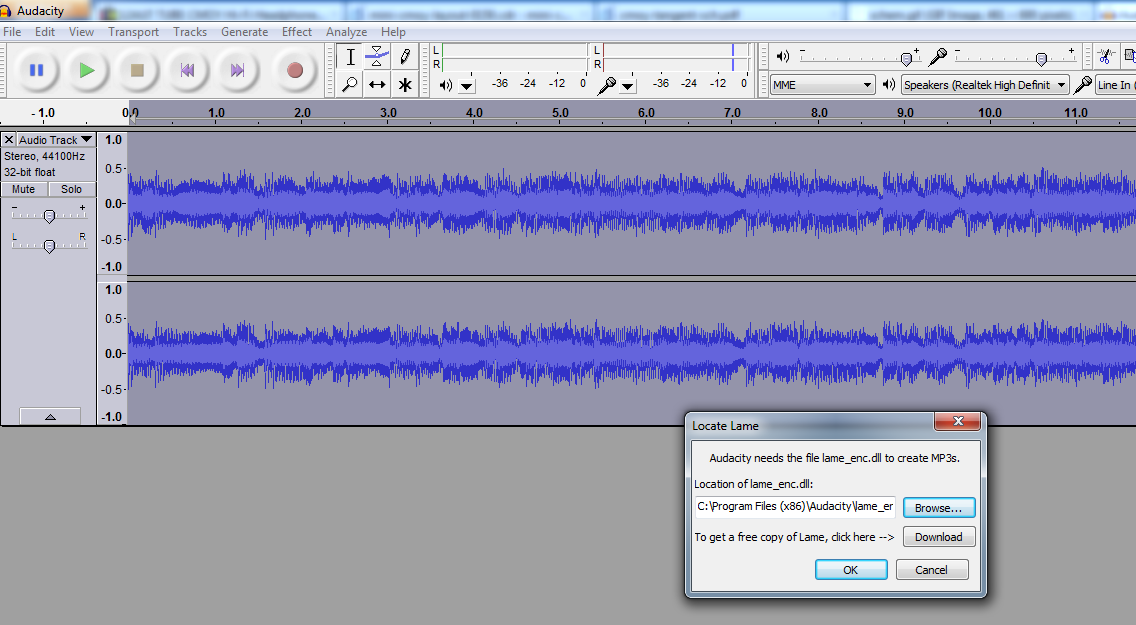1136x625 pixels.
Task: Click the output playback level meter bars
Action: tap(514, 57)
